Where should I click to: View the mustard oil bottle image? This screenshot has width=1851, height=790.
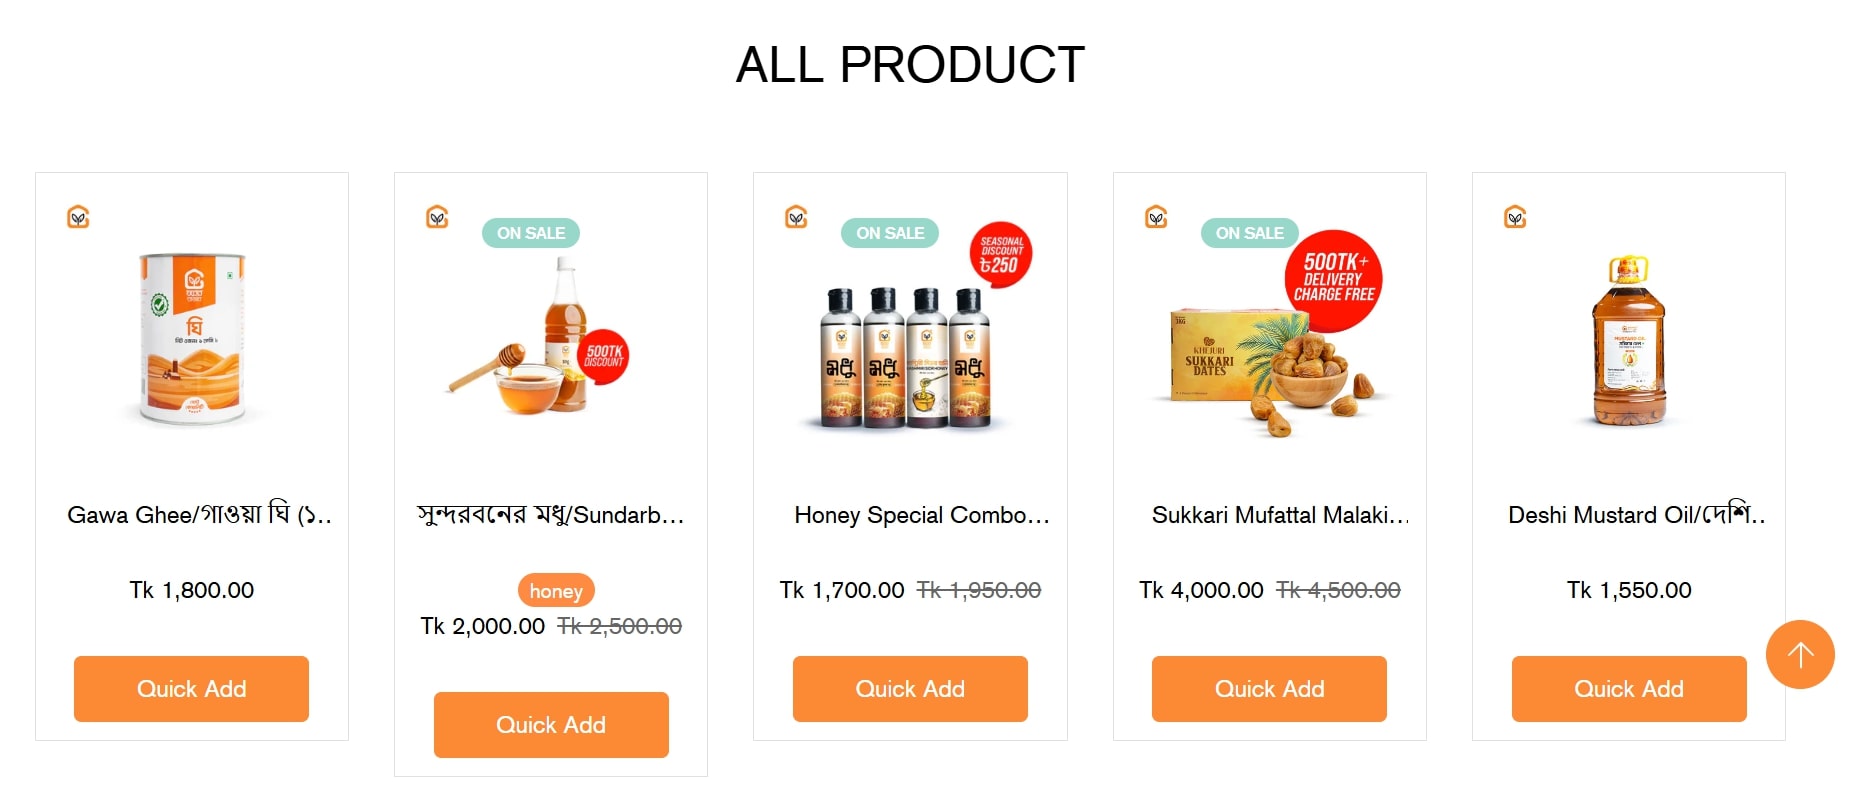click(x=1628, y=342)
